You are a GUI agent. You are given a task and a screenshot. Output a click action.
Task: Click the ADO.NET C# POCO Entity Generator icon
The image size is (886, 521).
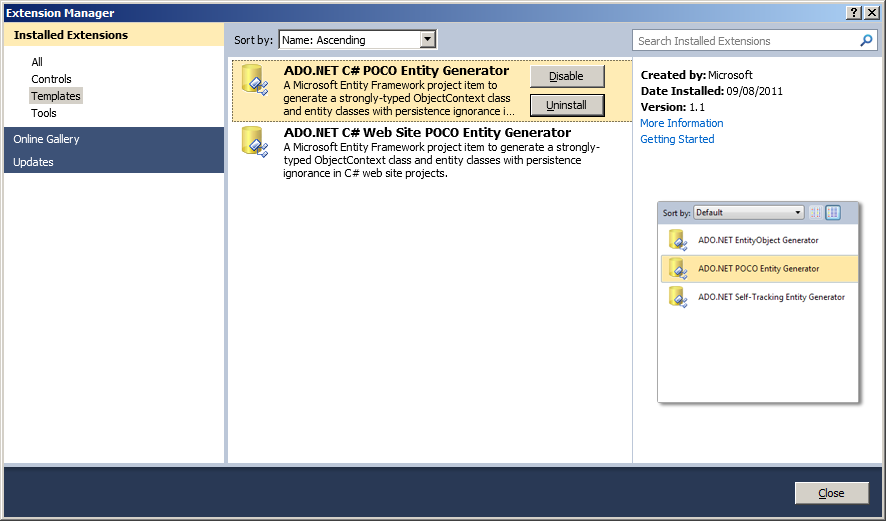coord(255,82)
